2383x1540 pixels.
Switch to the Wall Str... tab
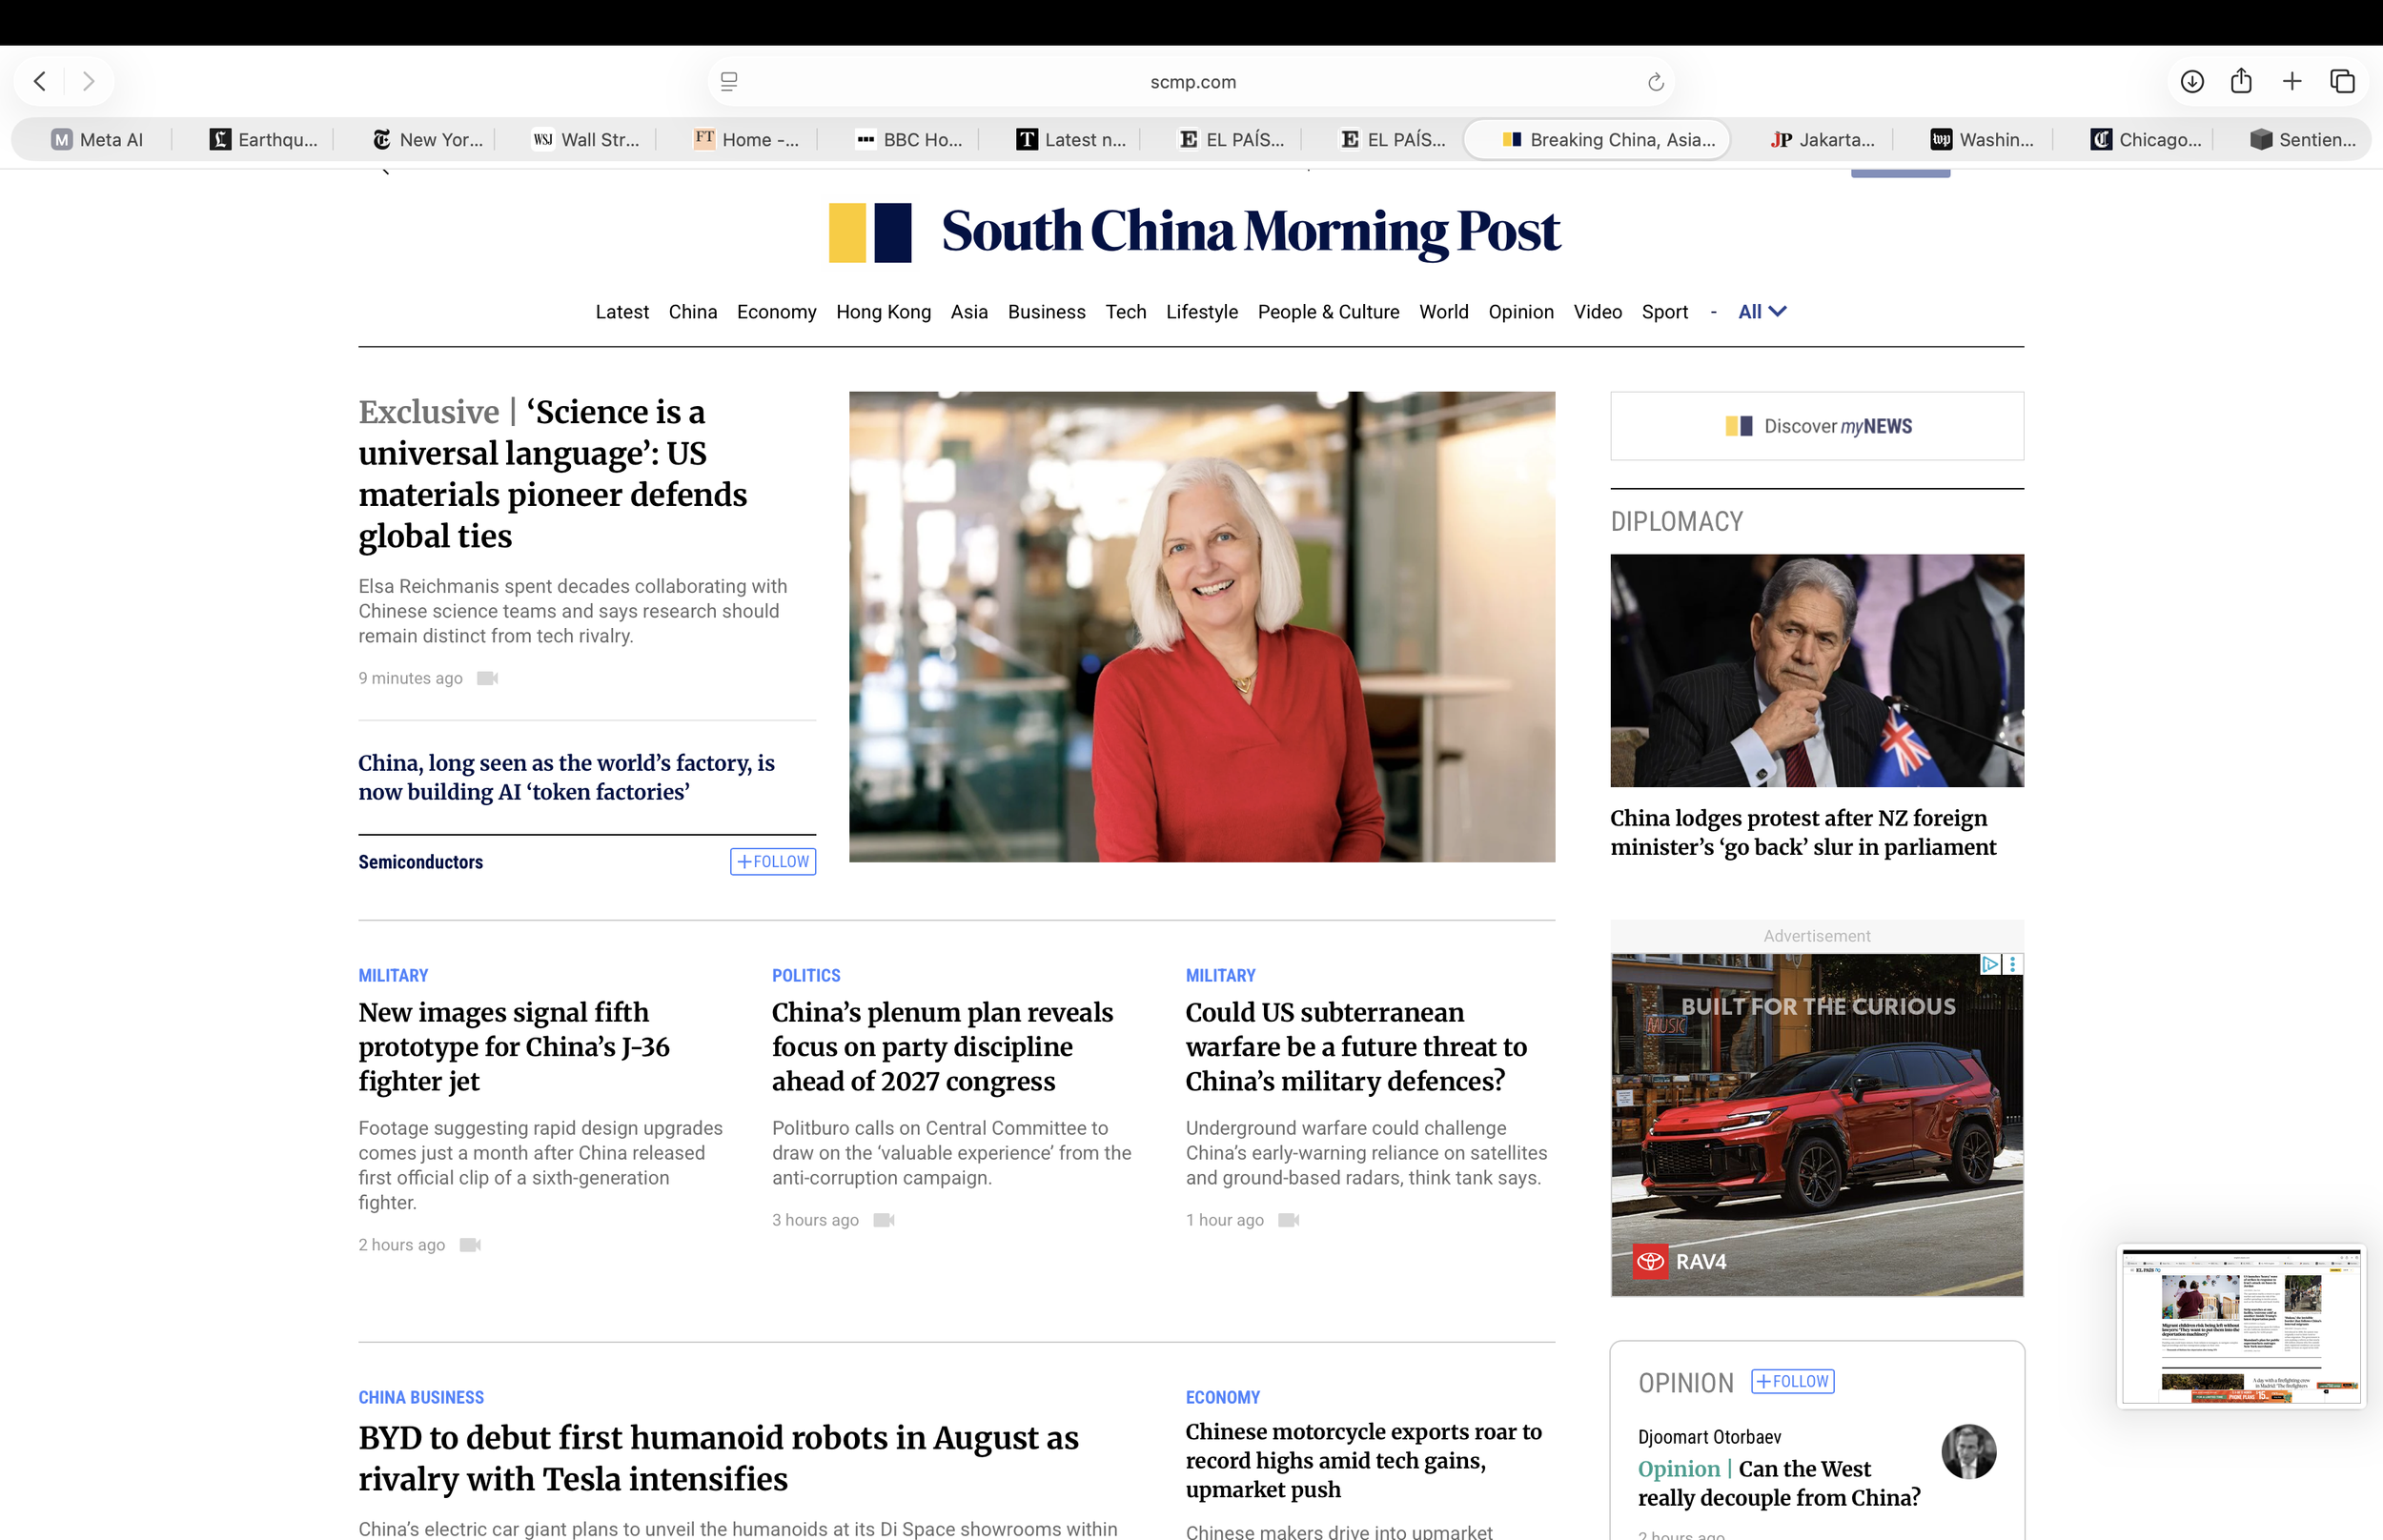point(587,140)
